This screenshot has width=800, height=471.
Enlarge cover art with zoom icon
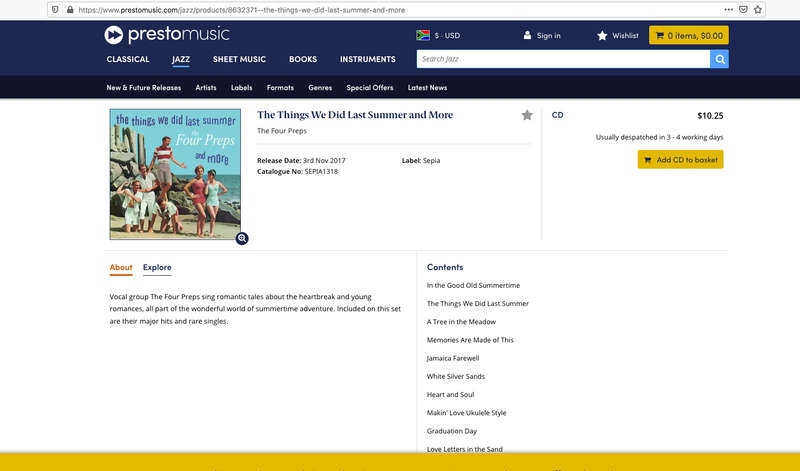(242, 238)
